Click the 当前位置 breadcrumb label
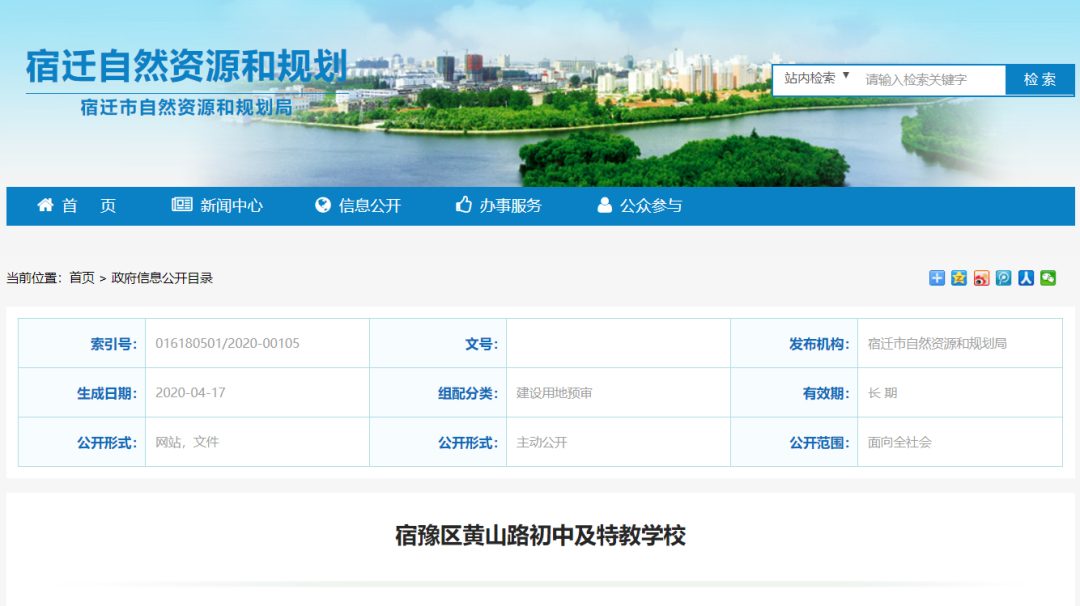The width and height of the screenshot is (1080, 606). tap(34, 278)
